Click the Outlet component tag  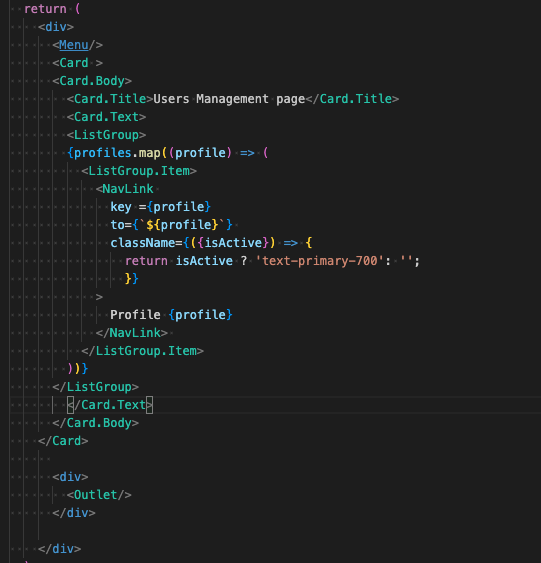click(x=99, y=495)
